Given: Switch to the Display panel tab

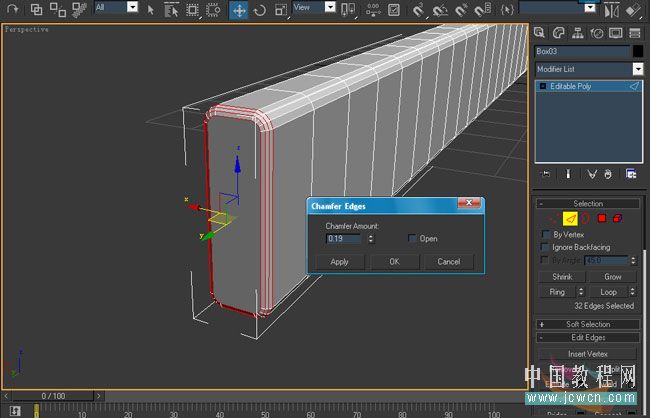Looking at the screenshot, I should pos(616,33).
